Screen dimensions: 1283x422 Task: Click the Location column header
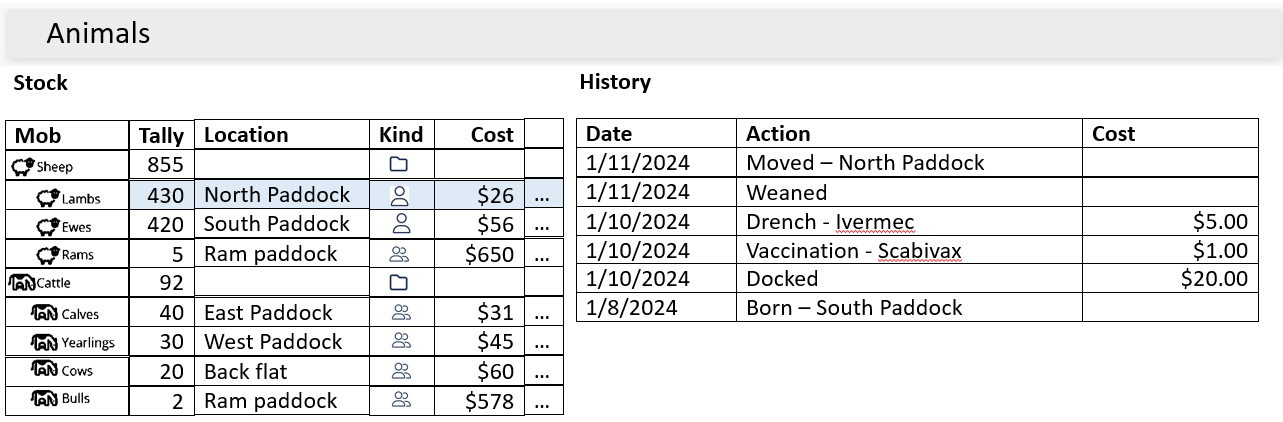click(246, 135)
